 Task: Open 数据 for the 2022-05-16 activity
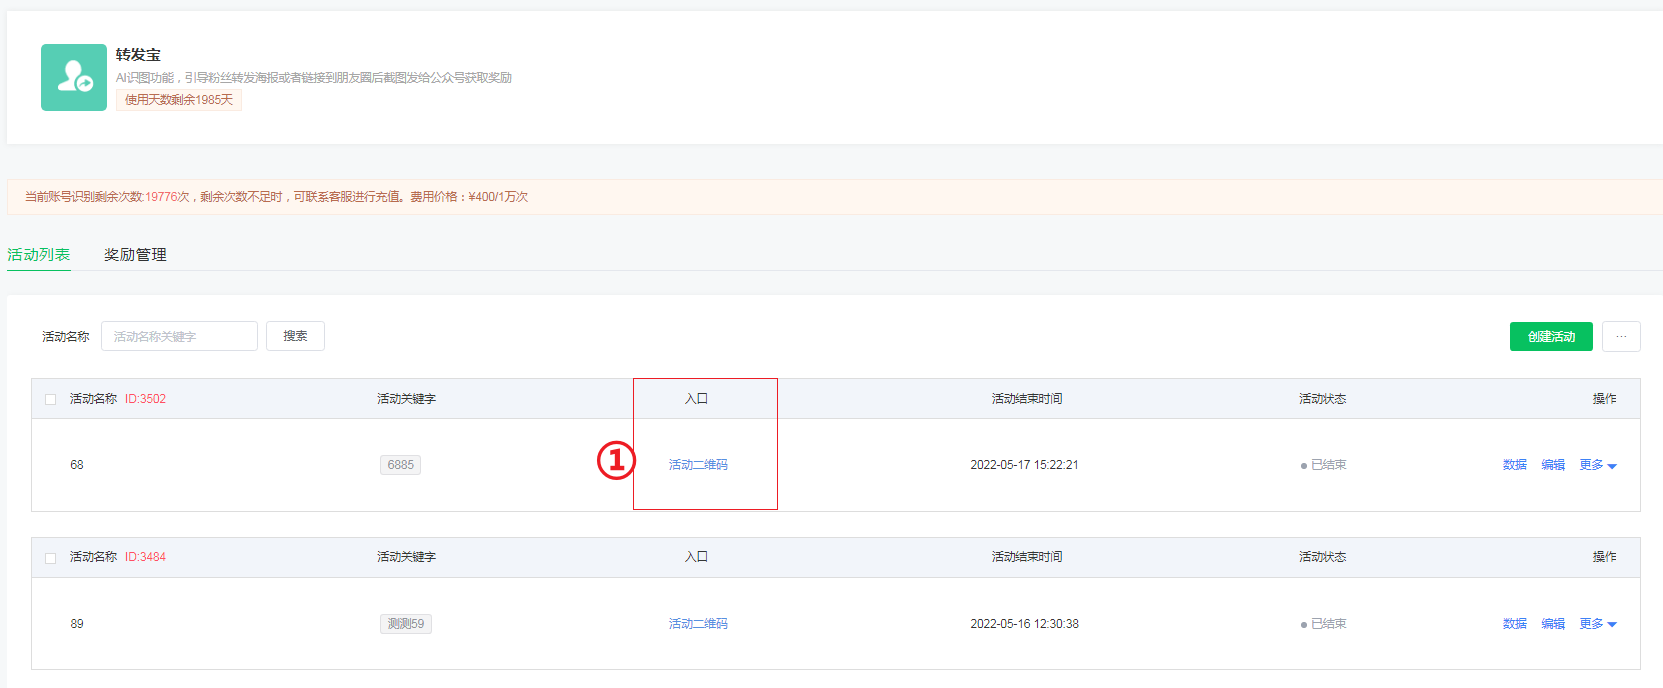pos(1515,624)
